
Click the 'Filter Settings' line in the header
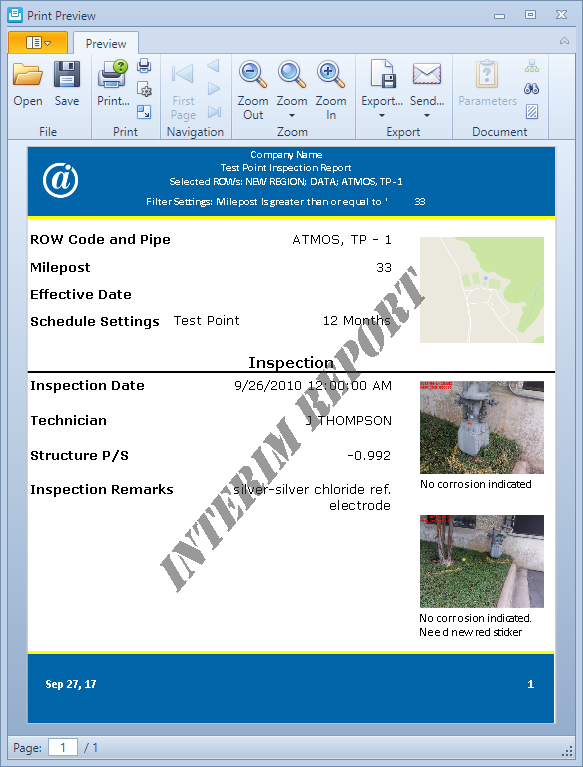286,202
